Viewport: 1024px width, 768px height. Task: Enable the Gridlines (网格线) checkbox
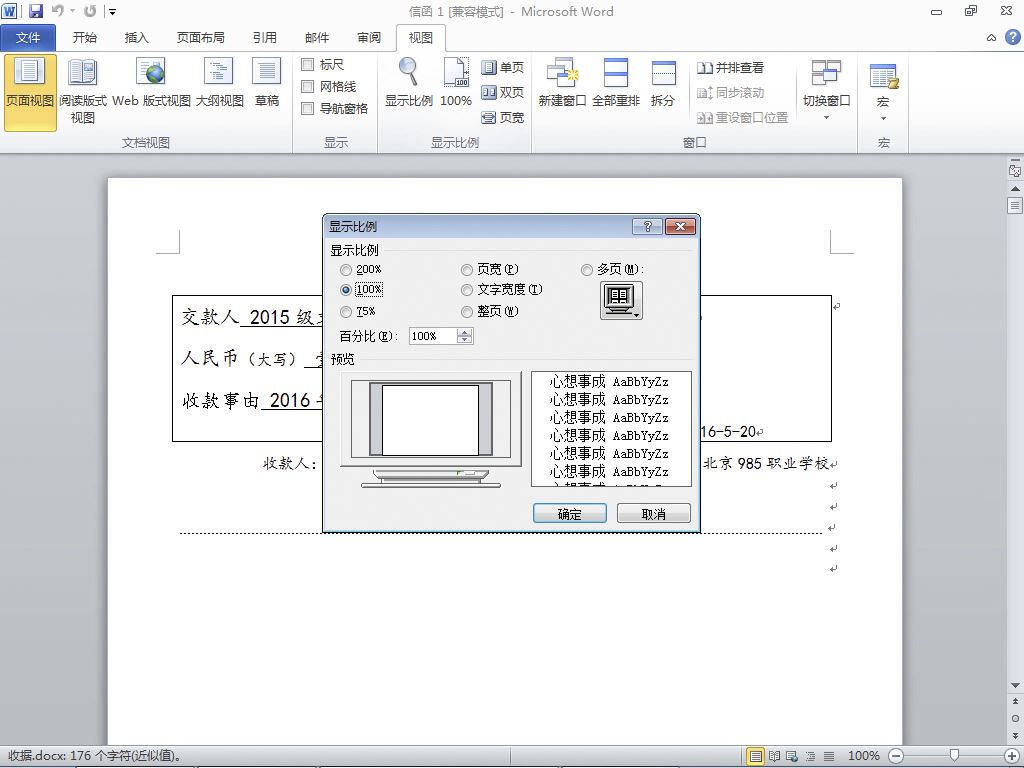click(x=308, y=86)
